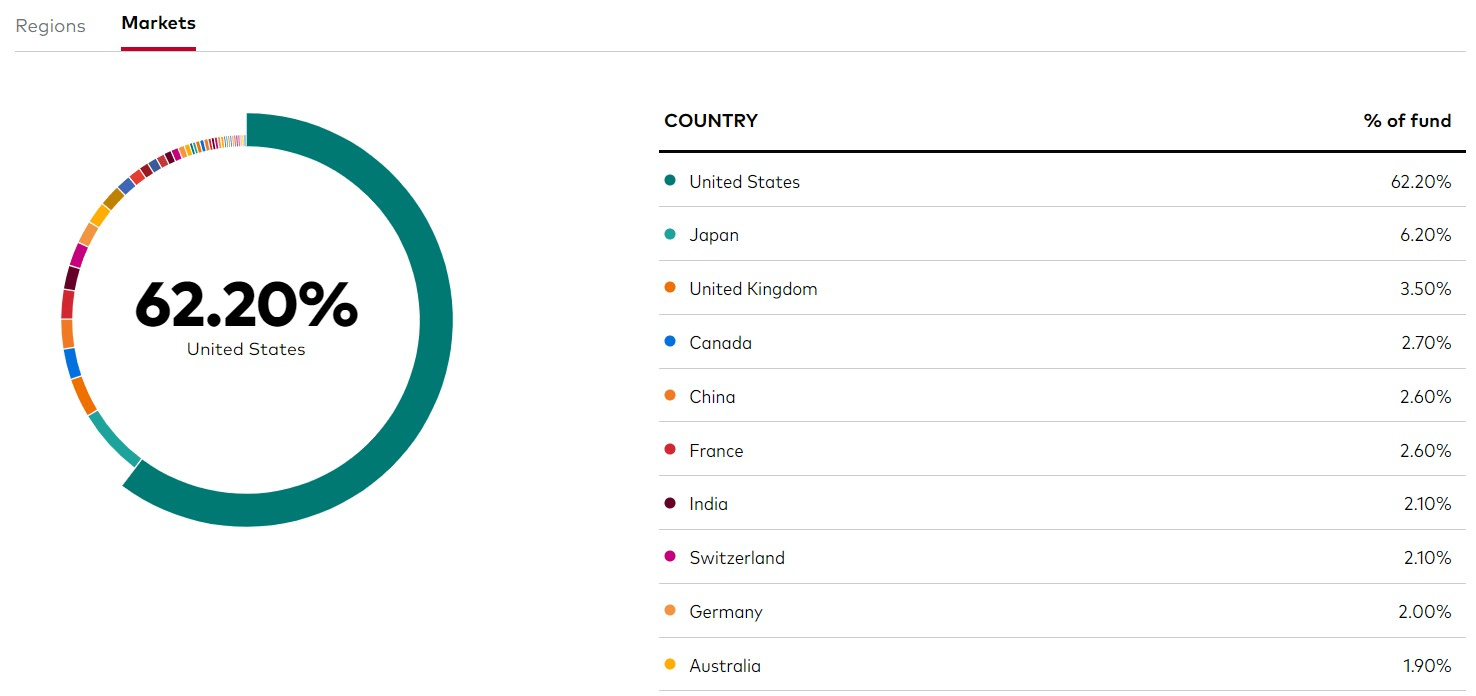
Task: Click the Germany legend dot
Action: coord(670,612)
